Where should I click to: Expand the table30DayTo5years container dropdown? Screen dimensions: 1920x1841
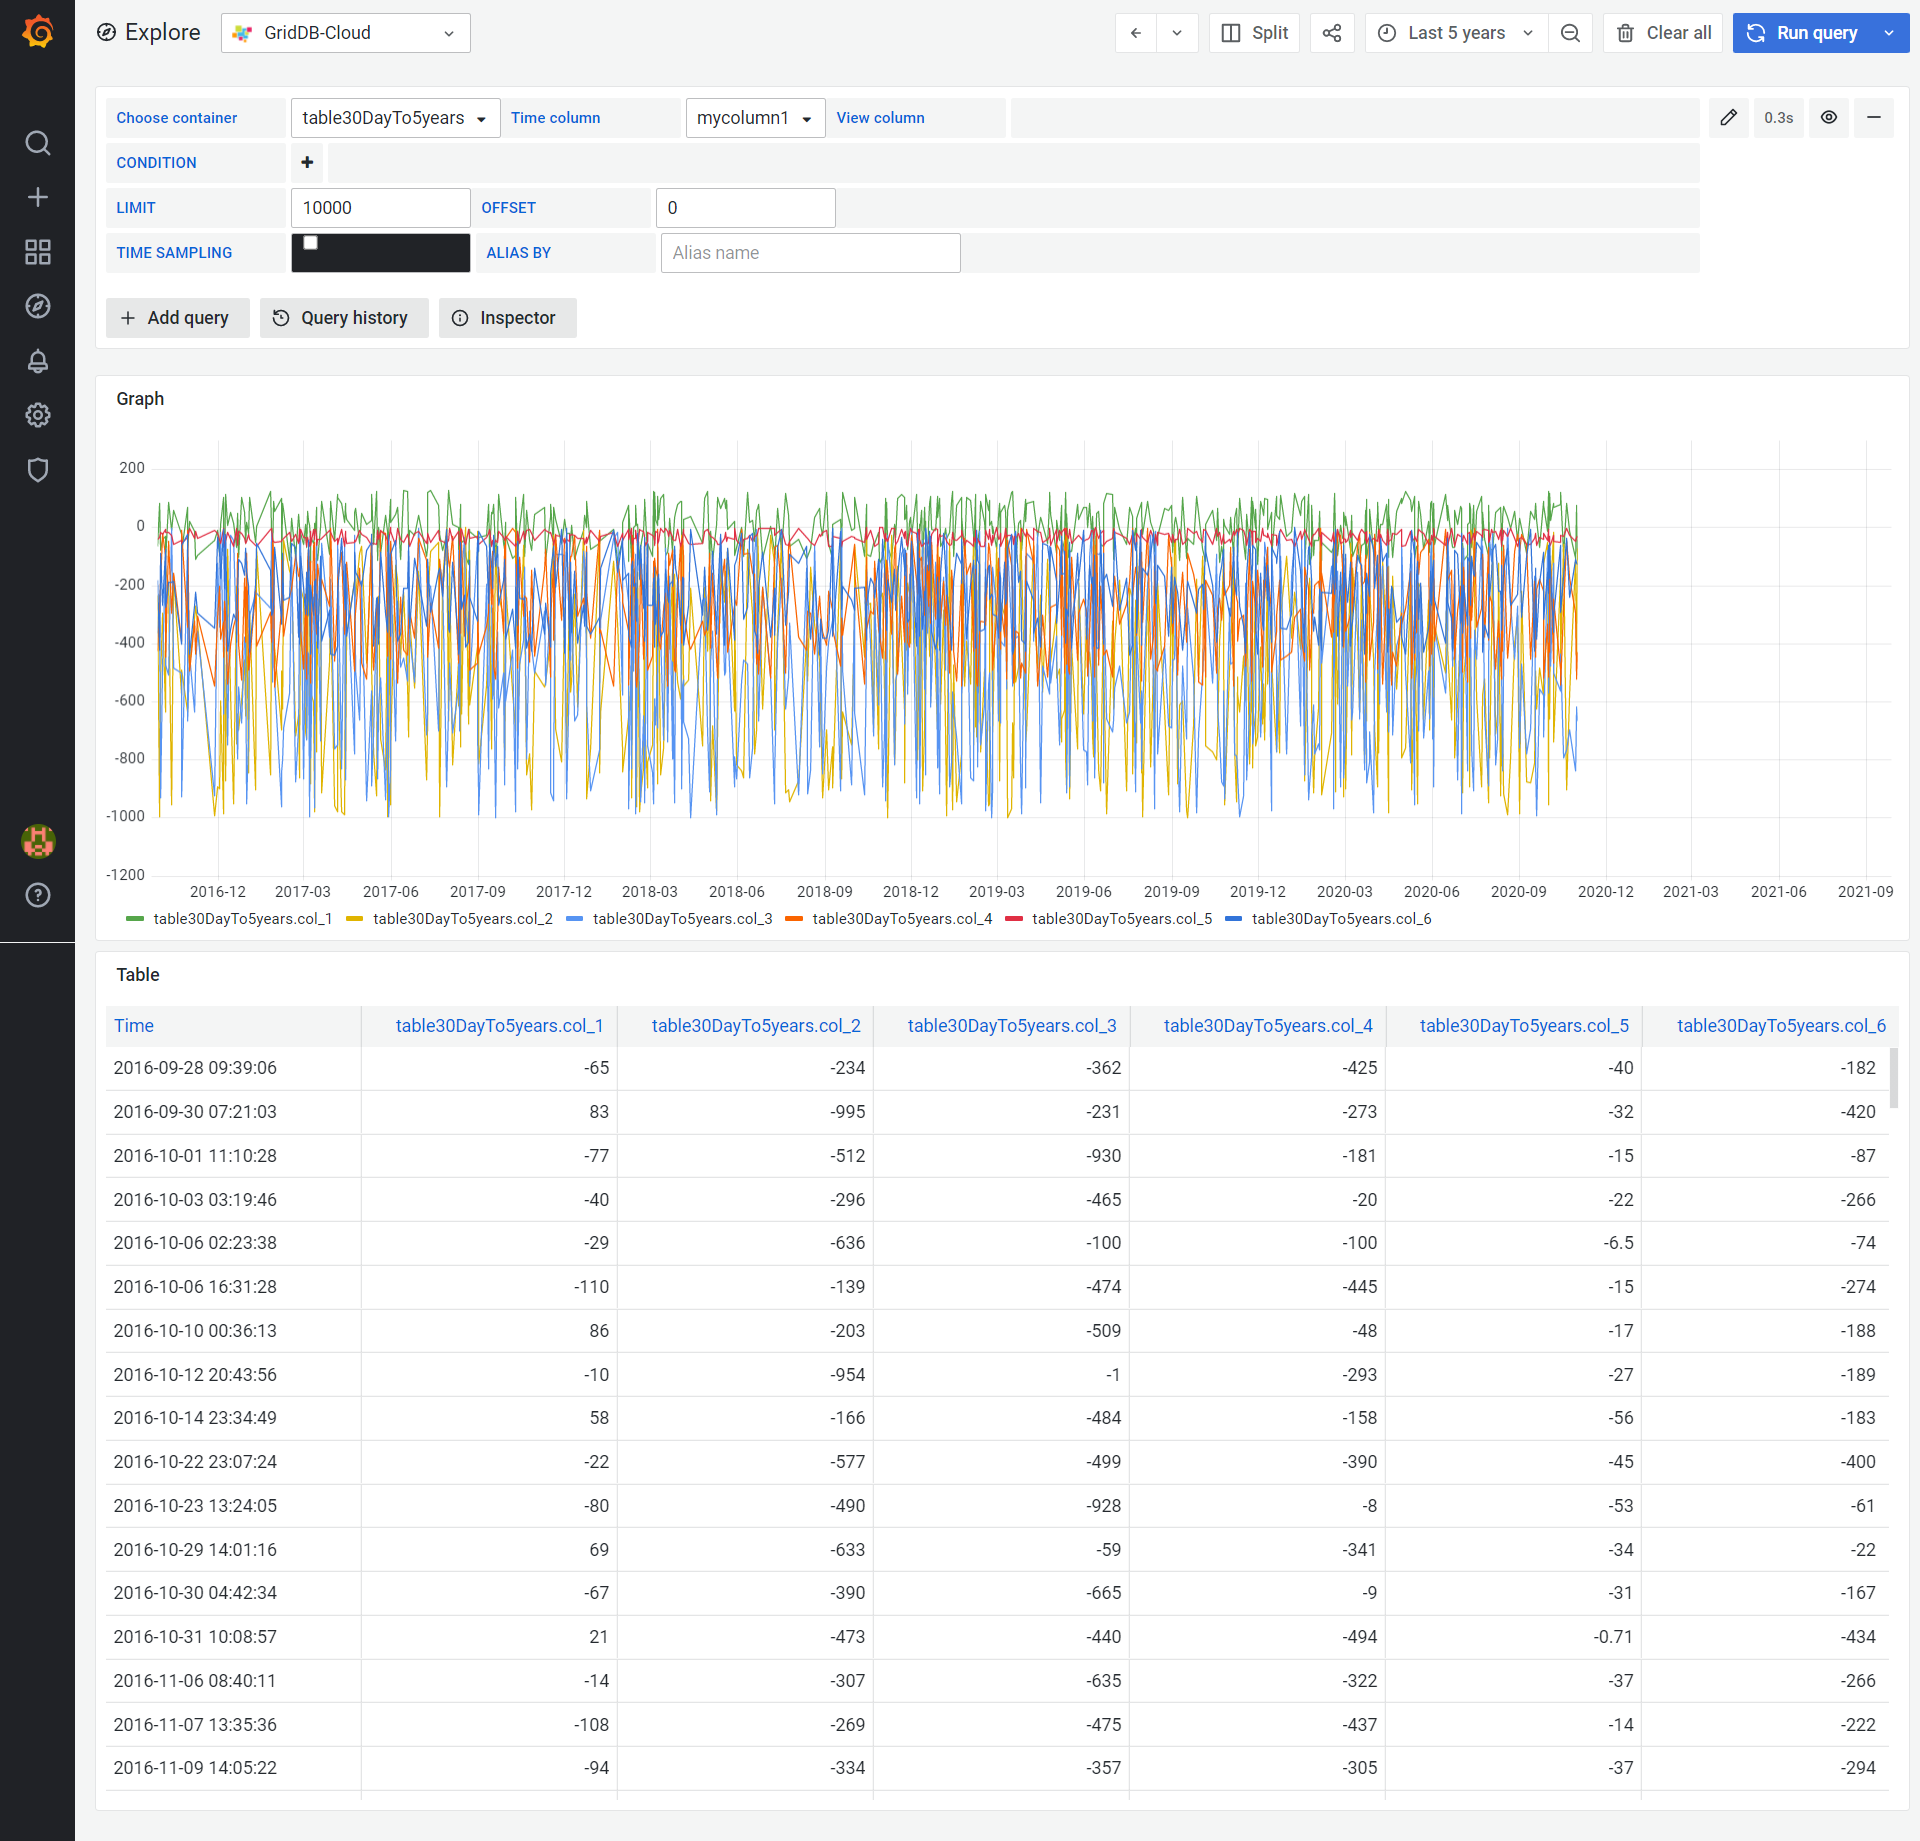tap(395, 118)
